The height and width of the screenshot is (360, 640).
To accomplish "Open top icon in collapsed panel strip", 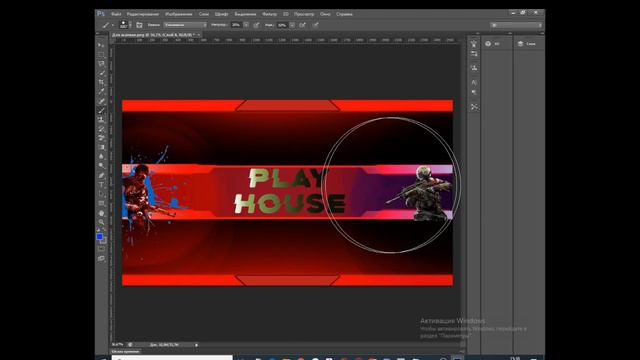I will point(474,44).
